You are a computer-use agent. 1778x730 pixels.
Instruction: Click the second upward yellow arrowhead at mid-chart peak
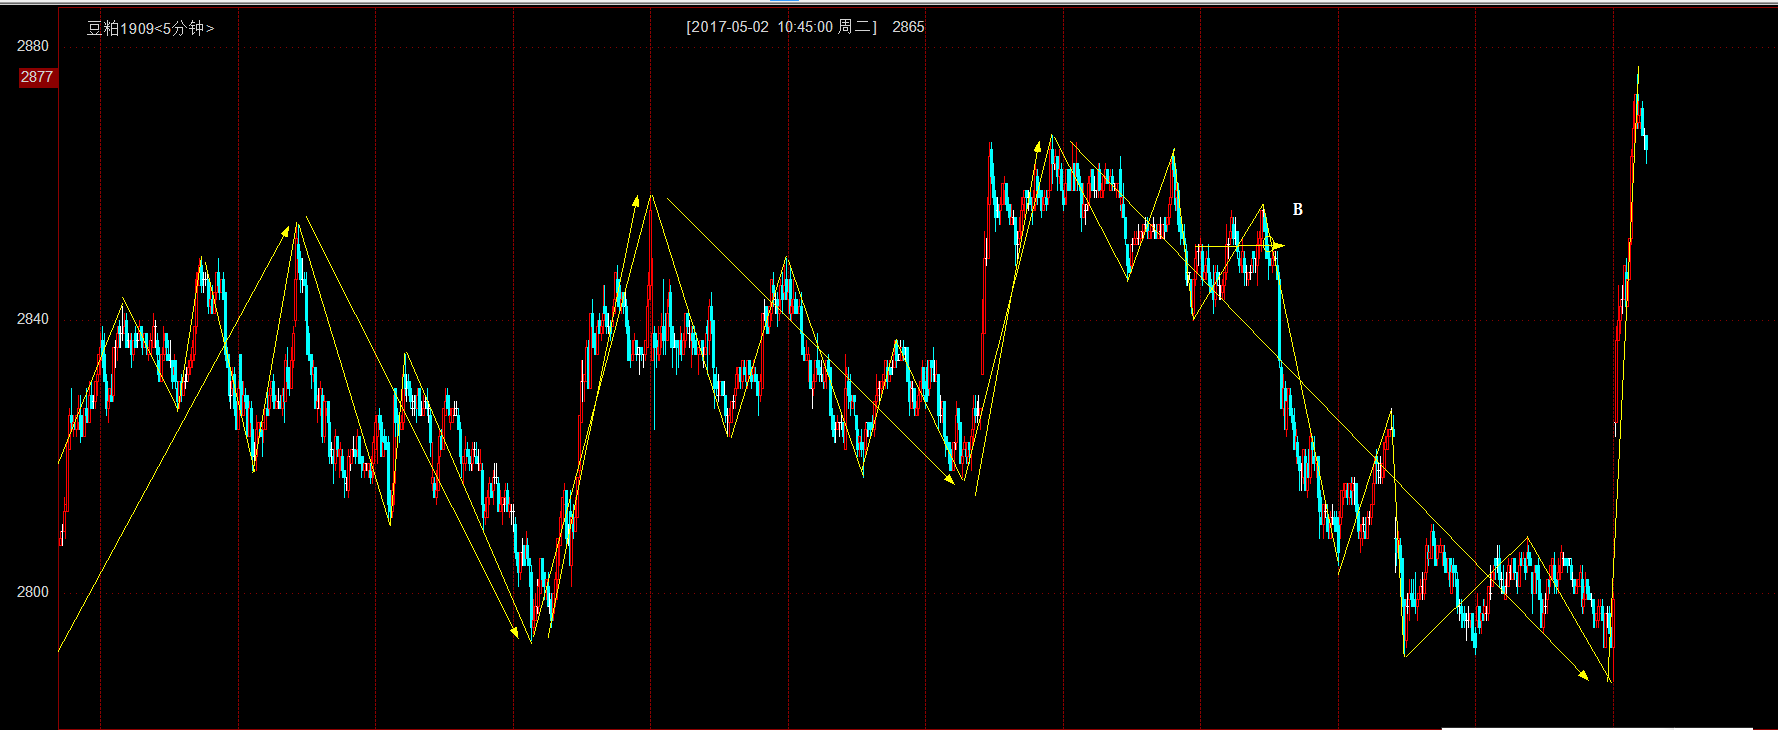pos(635,201)
